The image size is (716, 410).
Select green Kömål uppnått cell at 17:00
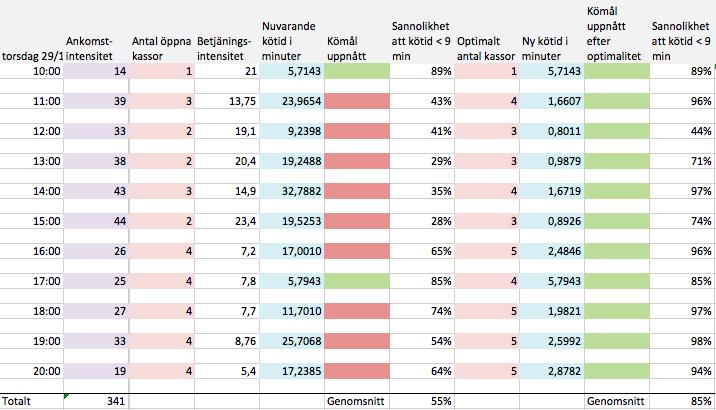pos(357,281)
